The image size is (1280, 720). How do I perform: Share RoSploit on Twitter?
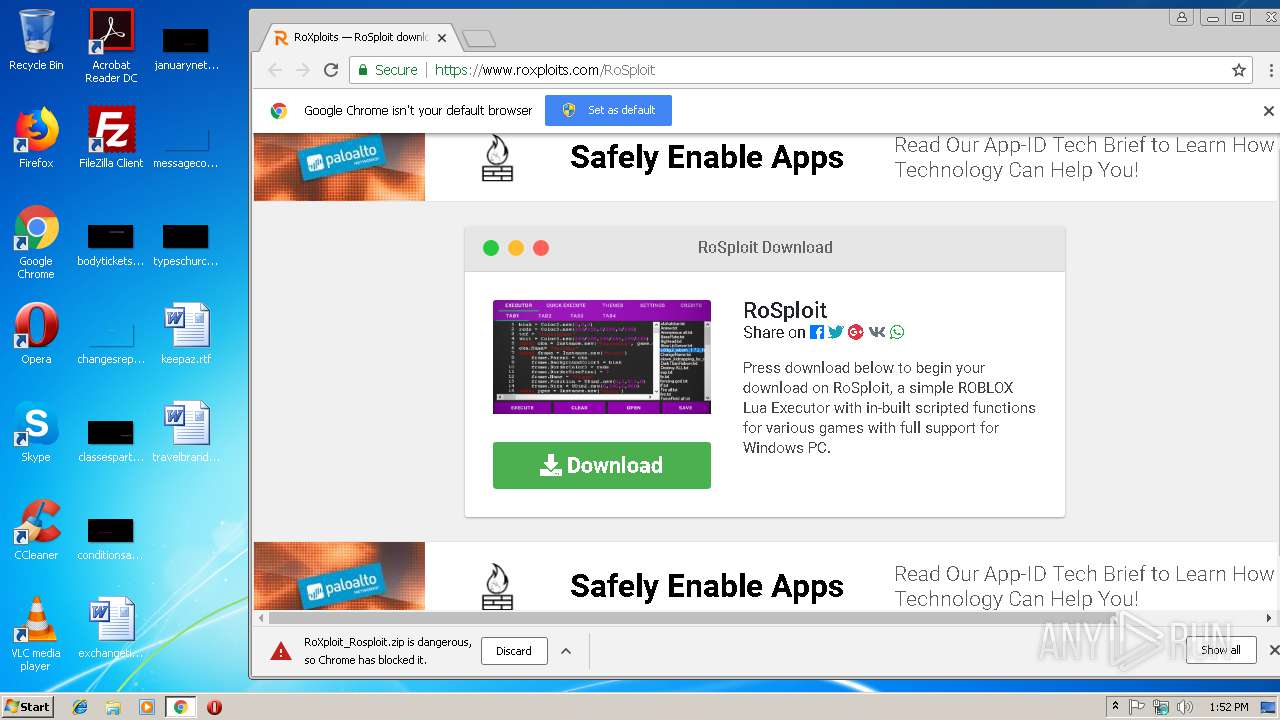click(836, 332)
